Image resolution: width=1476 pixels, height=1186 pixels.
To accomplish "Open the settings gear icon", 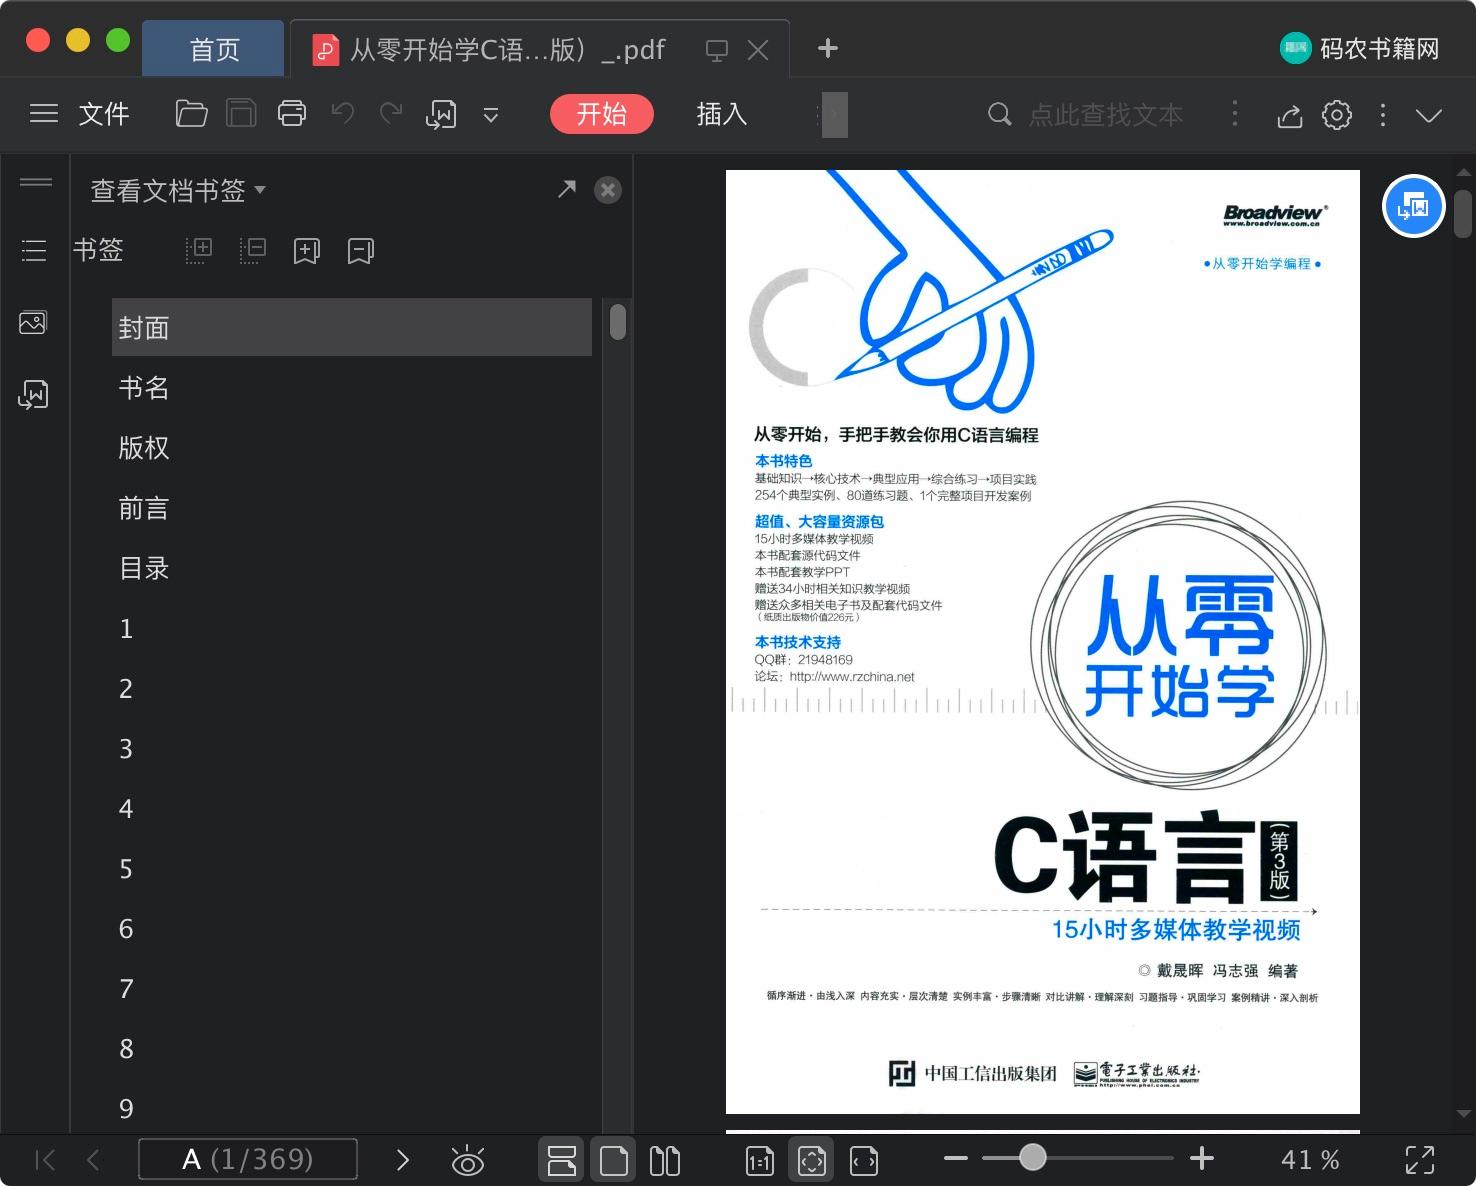I will [1337, 115].
